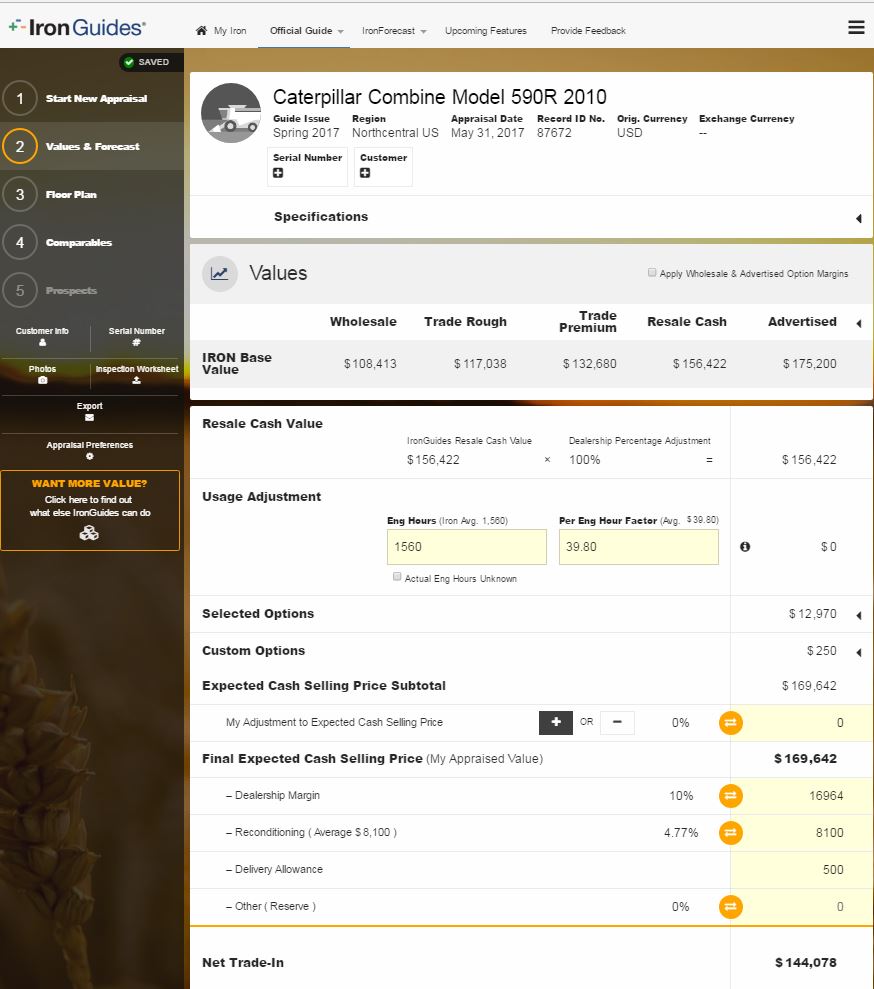
Task: Click the Reconditioning amount field
Action: (801, 833)
